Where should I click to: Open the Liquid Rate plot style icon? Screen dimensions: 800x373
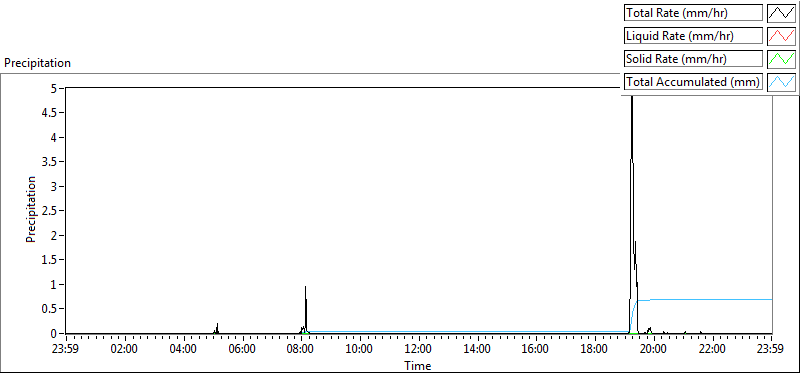(x=781, y=36)
